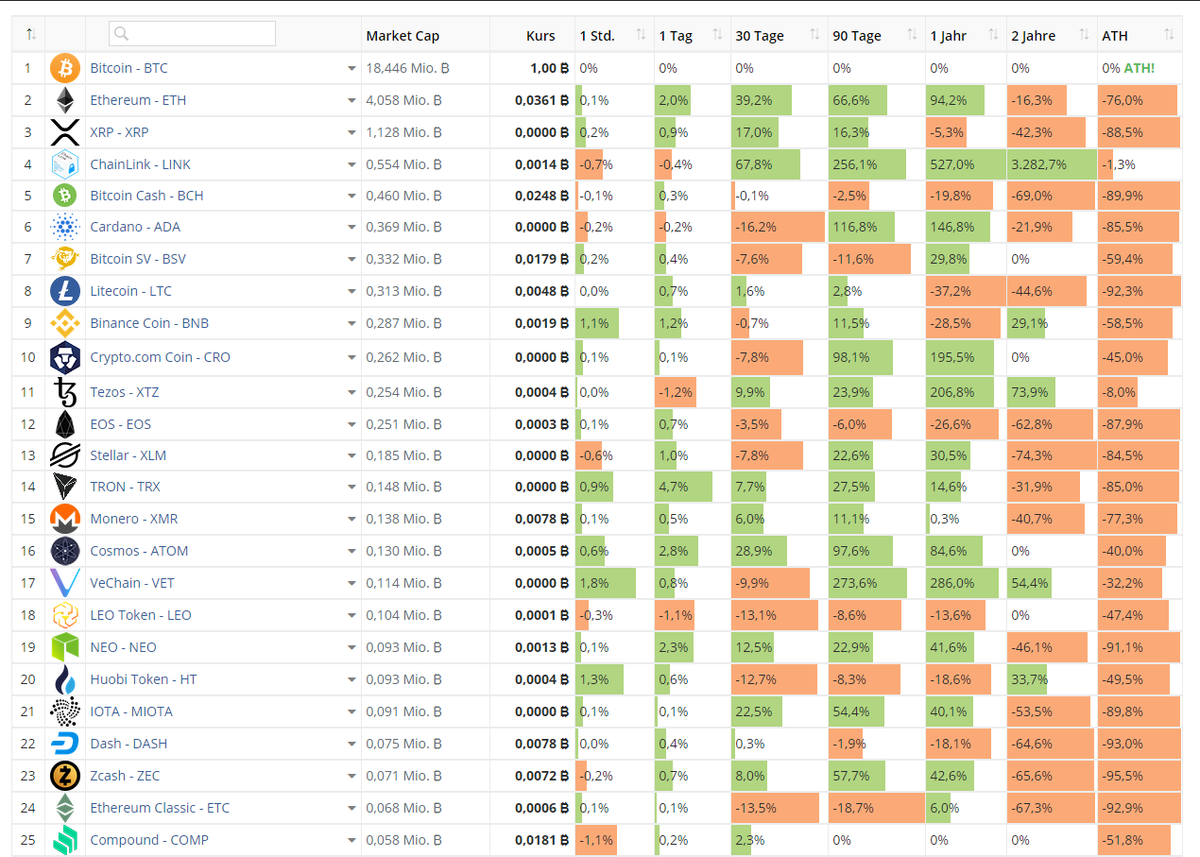Image resolution: width=1200 pixels, height=857 pixels.
Task: Open the dropdown arrow for Litecoin - LTC
Action: click(351, 292)
